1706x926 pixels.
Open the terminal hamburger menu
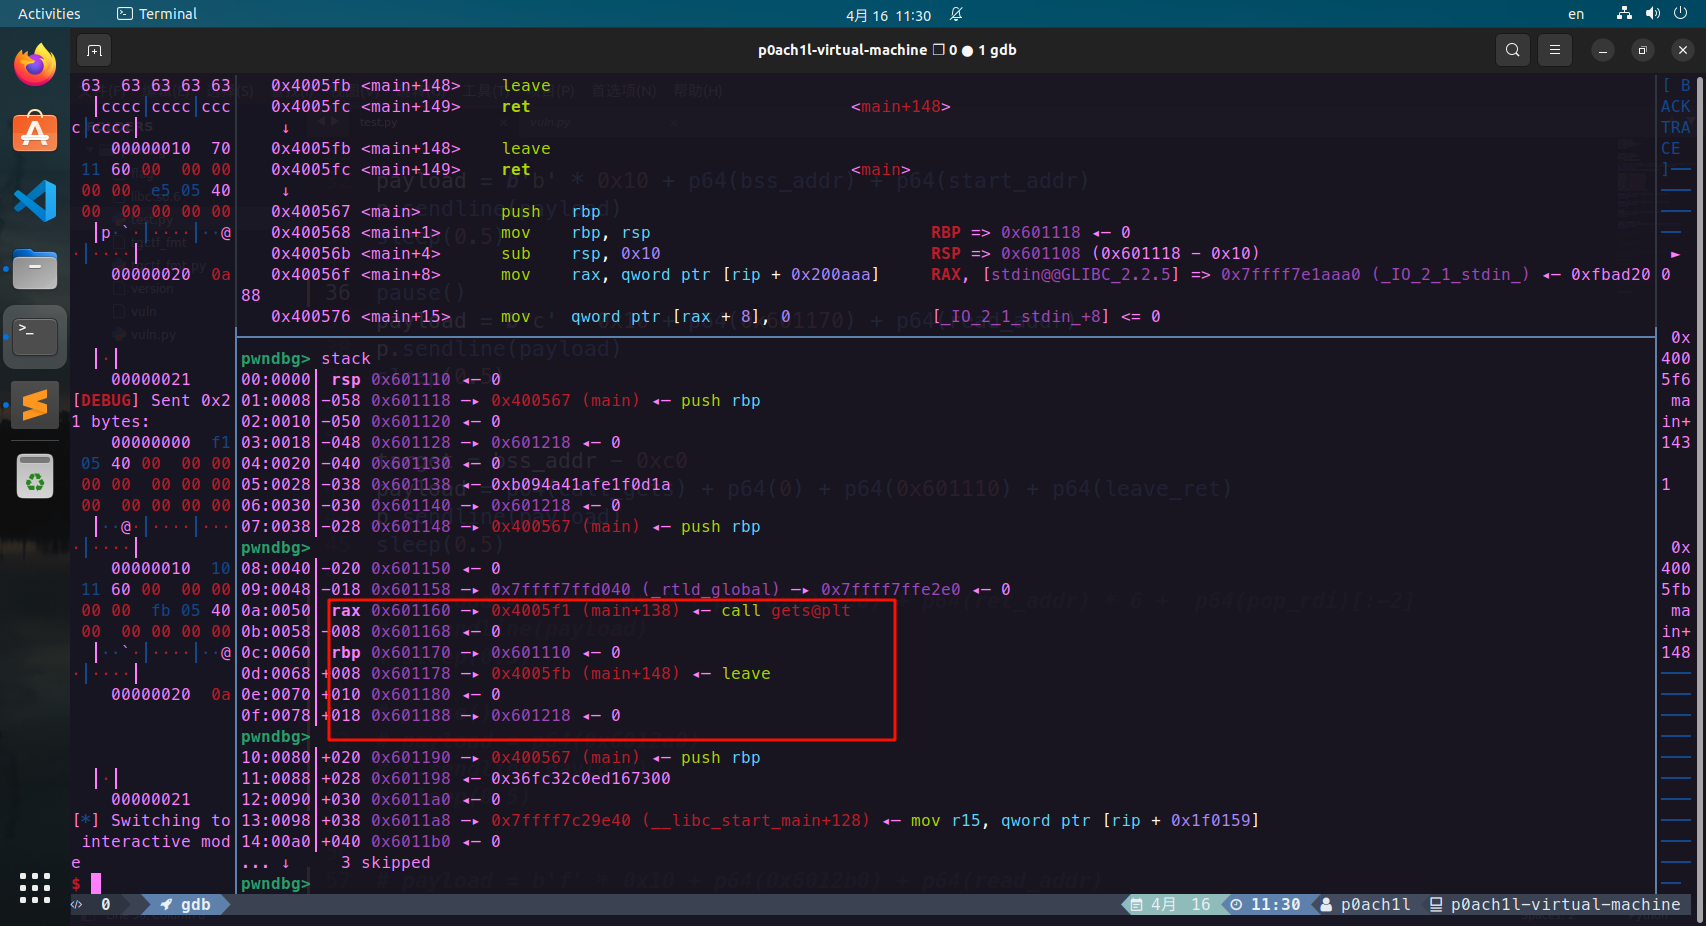coord(1554,50)
